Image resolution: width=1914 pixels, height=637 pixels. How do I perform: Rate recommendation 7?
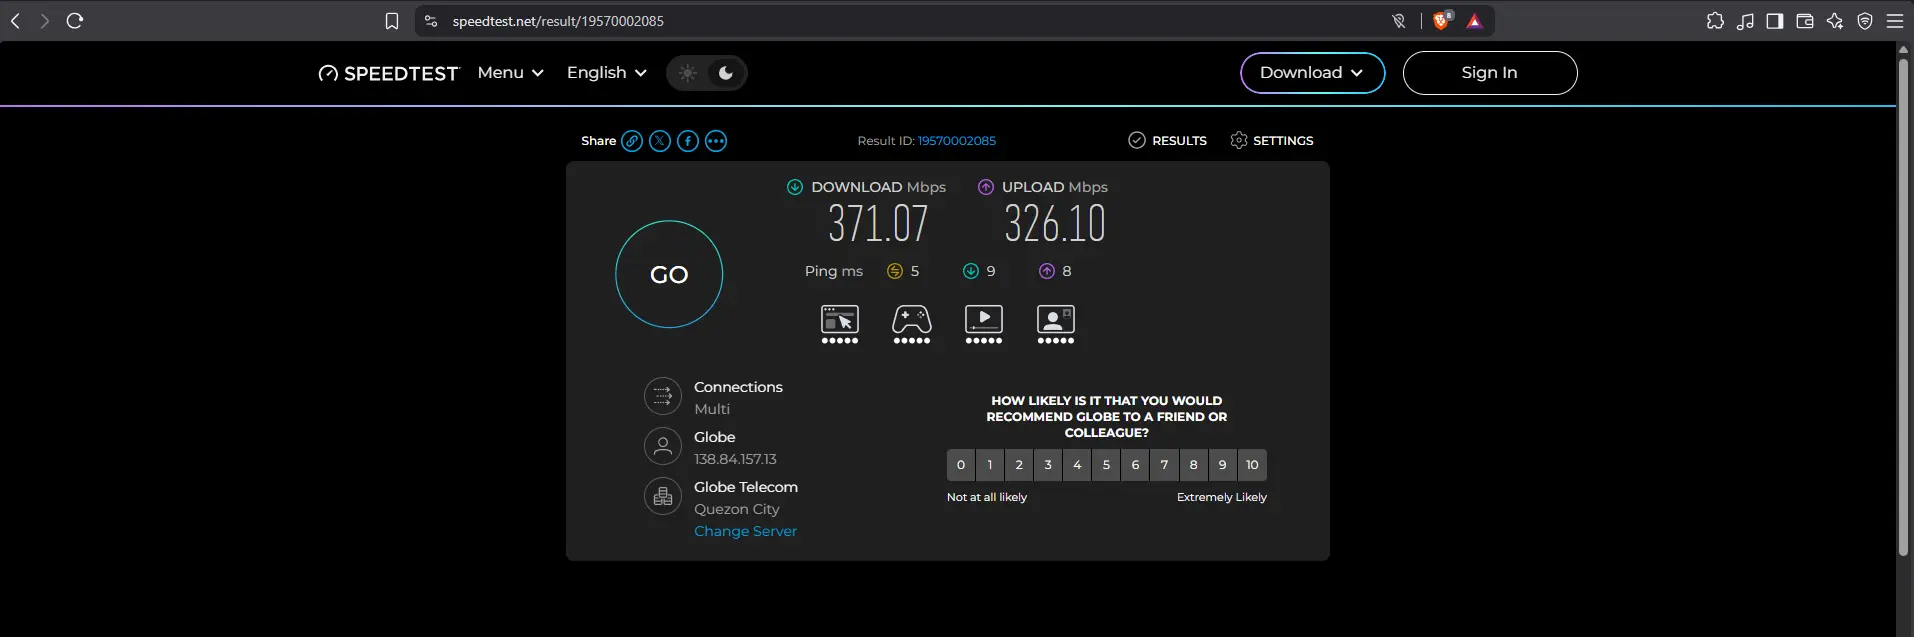pyautogui.click(x=1164, y=465)
